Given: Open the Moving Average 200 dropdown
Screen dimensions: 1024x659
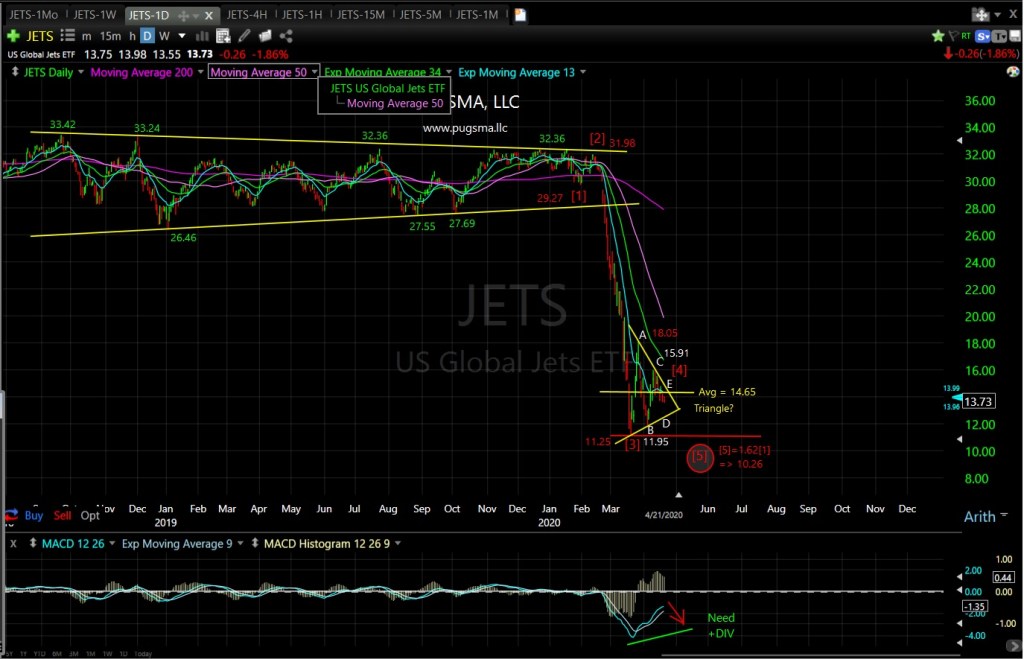Looking at the screenshot, I should coord(200,72).
